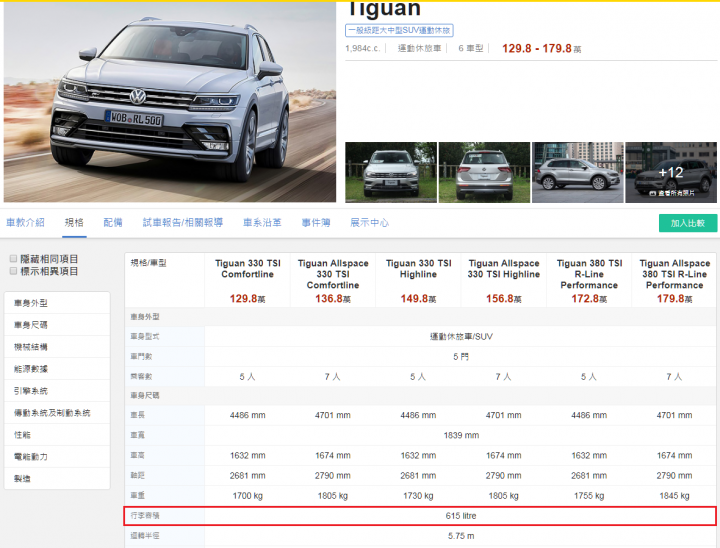The image size is (720, 548).
Task: Click the SUV category tag under title
Action: tap(399, 30)
